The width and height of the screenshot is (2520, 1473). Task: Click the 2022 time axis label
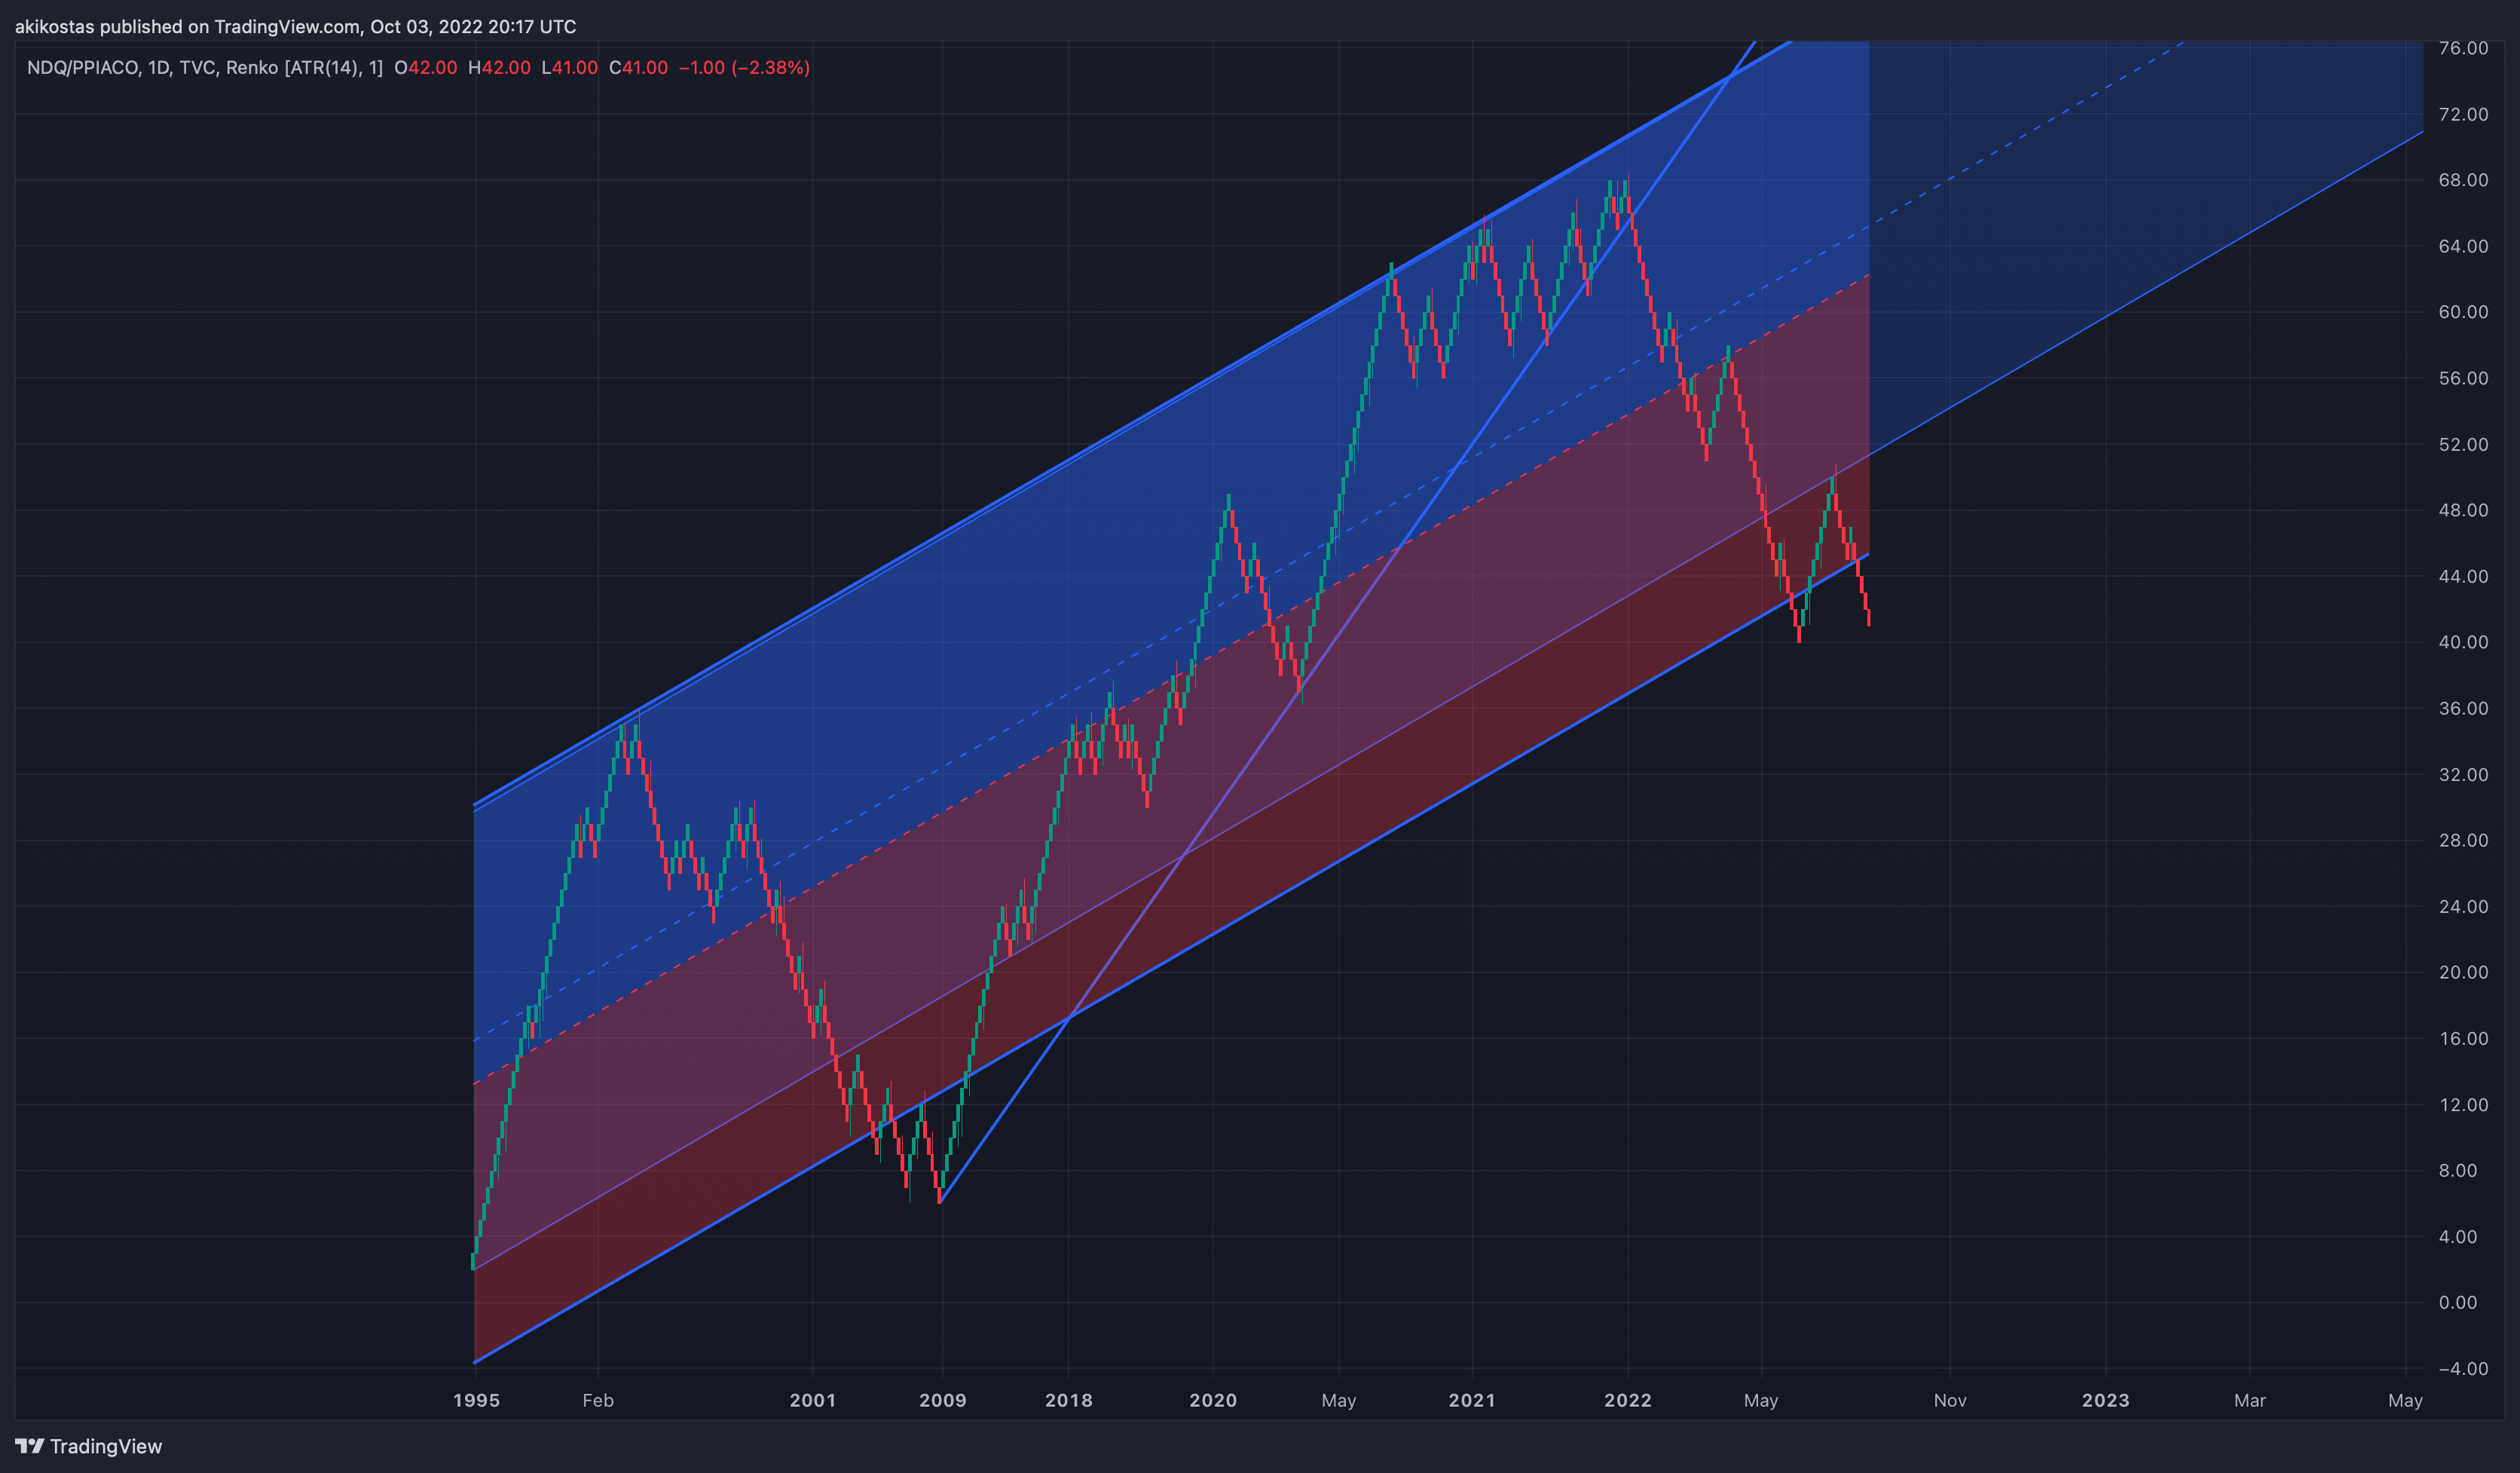coord(1628,1400)
